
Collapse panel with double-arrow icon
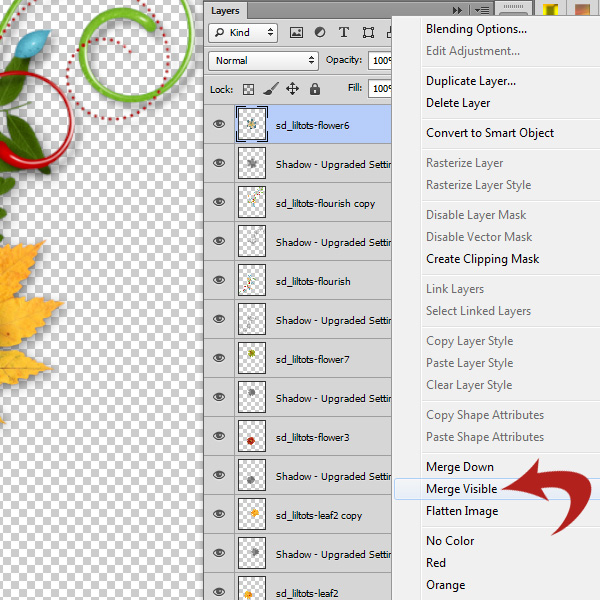[x=457, y=10]
